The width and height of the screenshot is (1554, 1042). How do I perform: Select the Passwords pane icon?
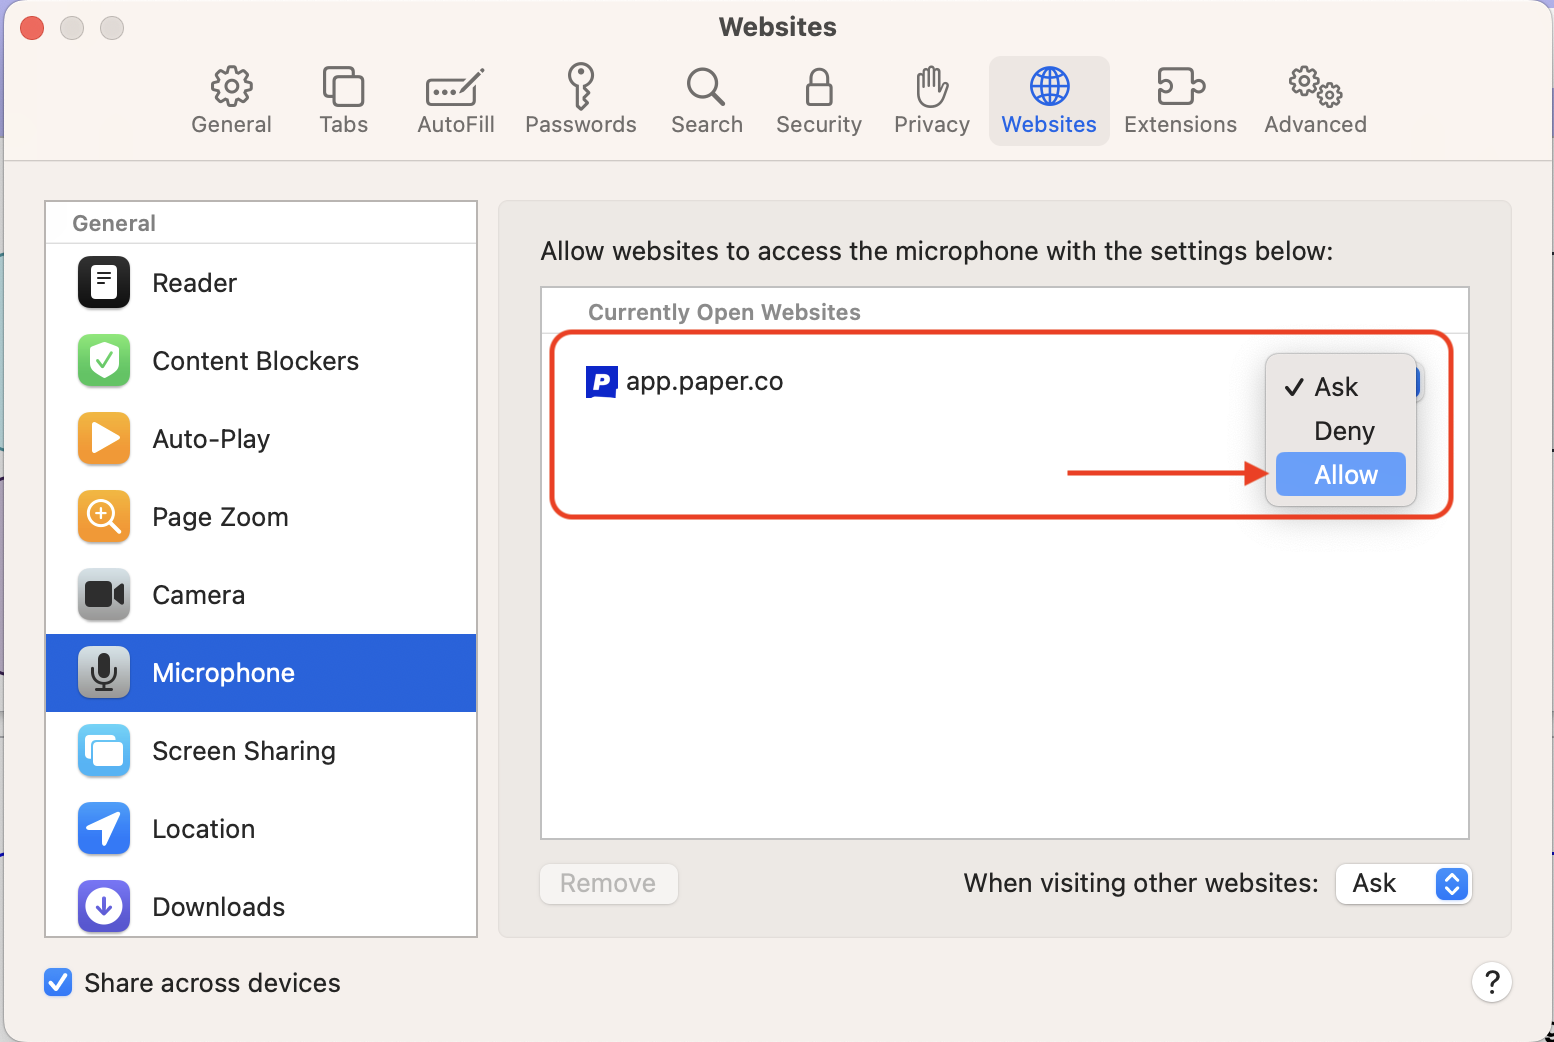pos(581,99)
